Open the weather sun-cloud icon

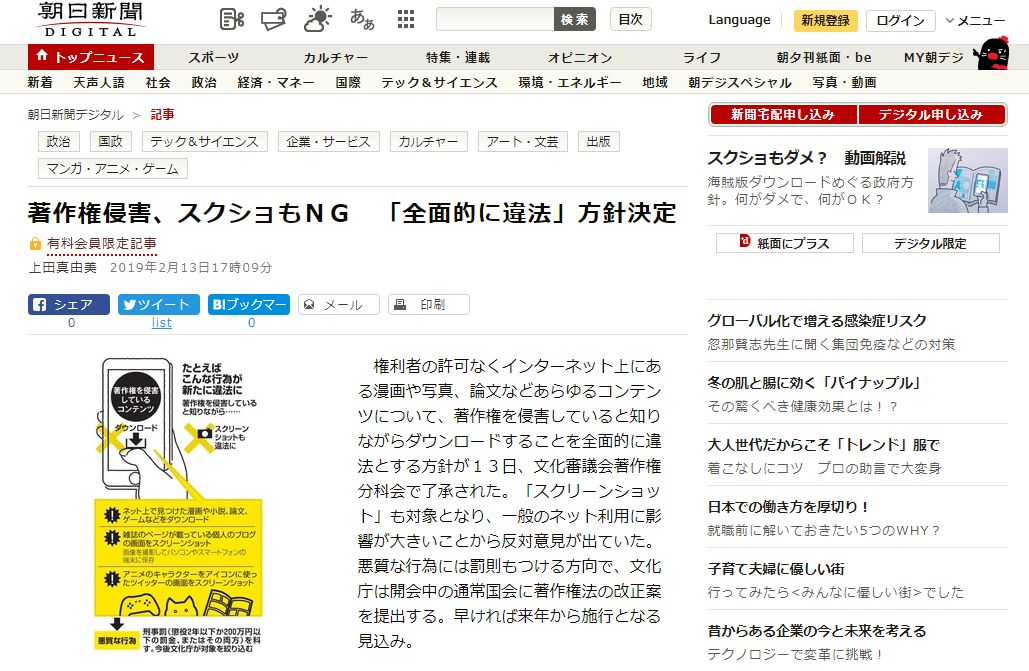tap(318, 19)
